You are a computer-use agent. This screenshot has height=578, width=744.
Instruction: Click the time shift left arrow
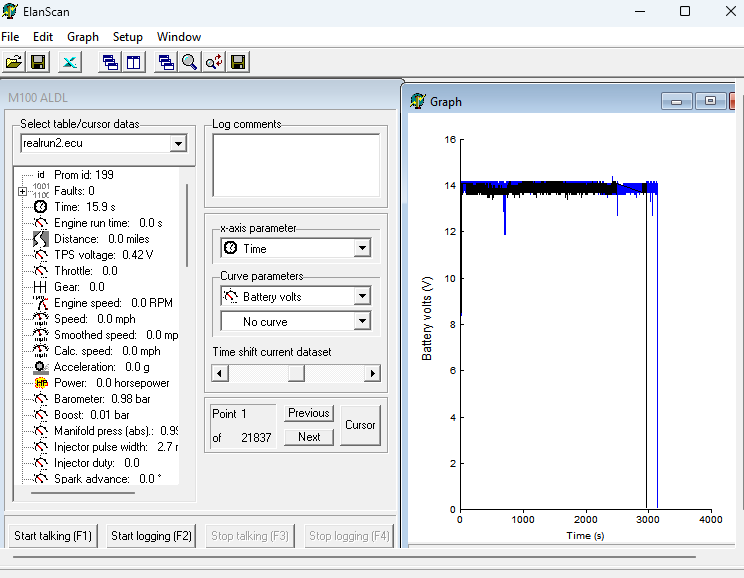click(x=219, y=373)
